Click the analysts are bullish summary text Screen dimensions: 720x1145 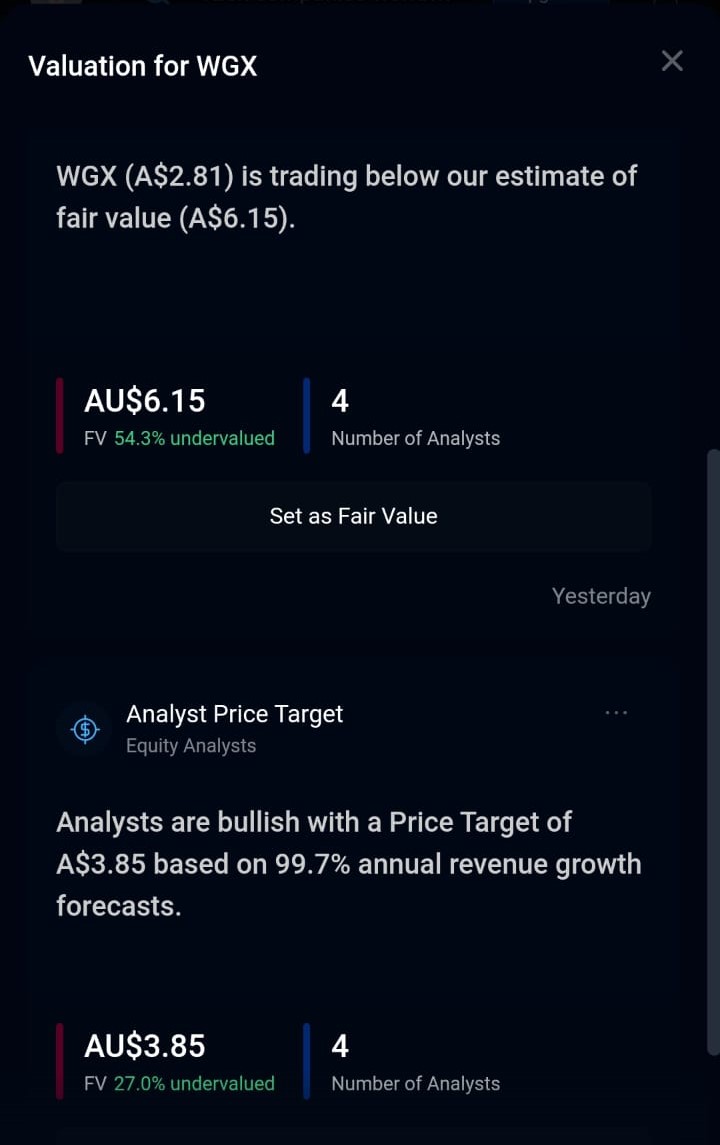tap(348, 865)
